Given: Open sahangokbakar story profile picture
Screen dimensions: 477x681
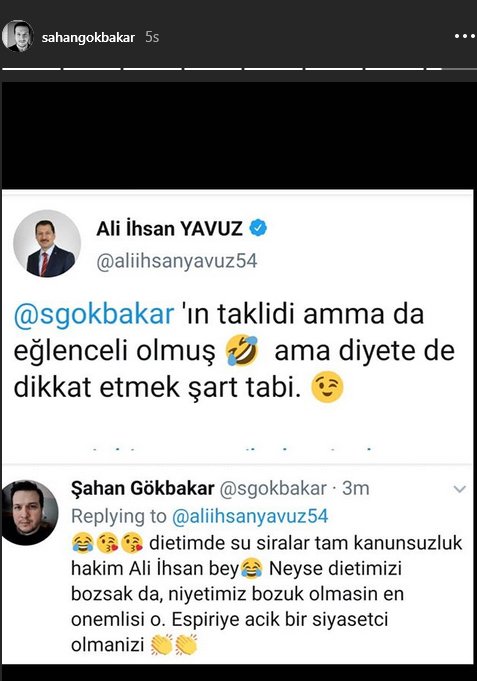Looking at the screenshot, I should (x=17, y=36).
